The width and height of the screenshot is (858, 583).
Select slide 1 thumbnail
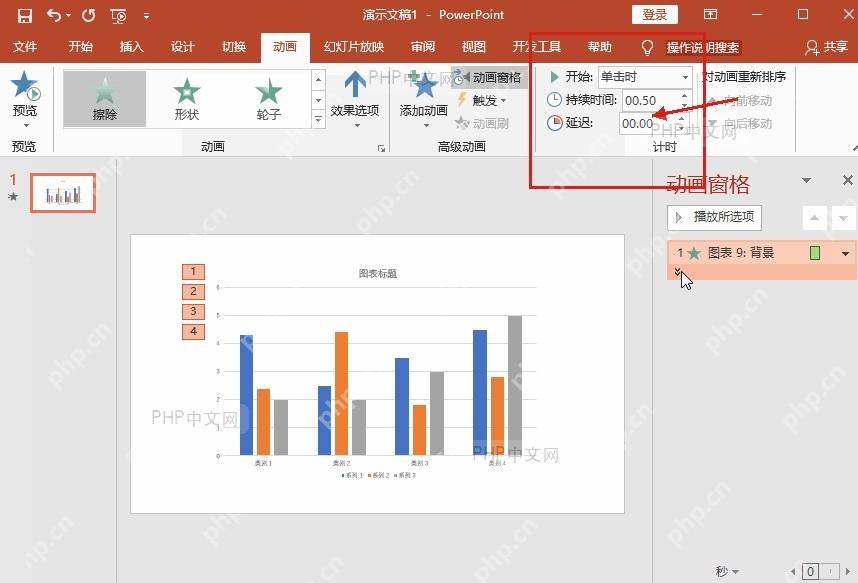point(63,193)
